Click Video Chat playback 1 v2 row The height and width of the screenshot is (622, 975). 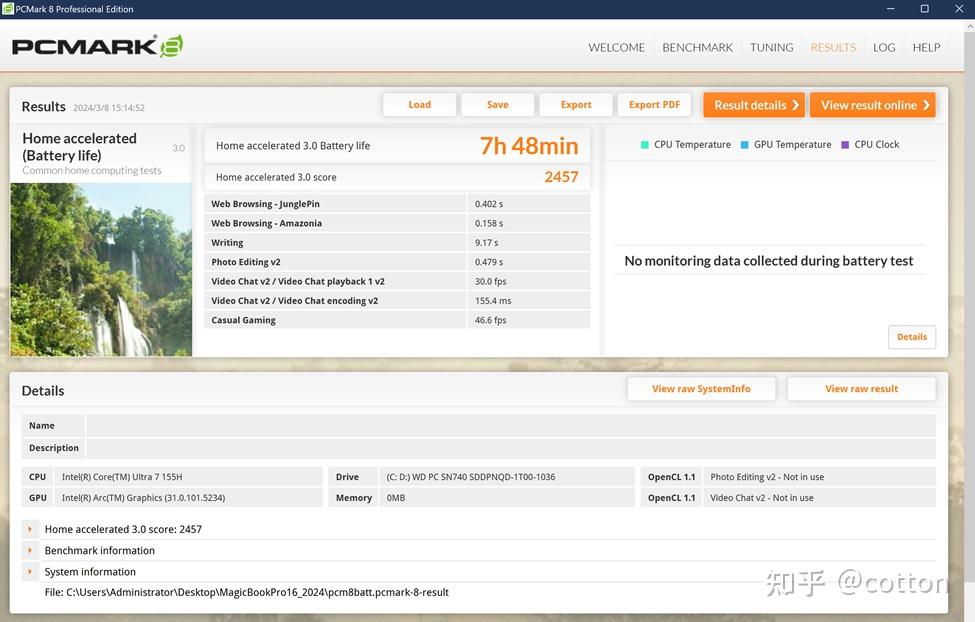tap(397, 281)
